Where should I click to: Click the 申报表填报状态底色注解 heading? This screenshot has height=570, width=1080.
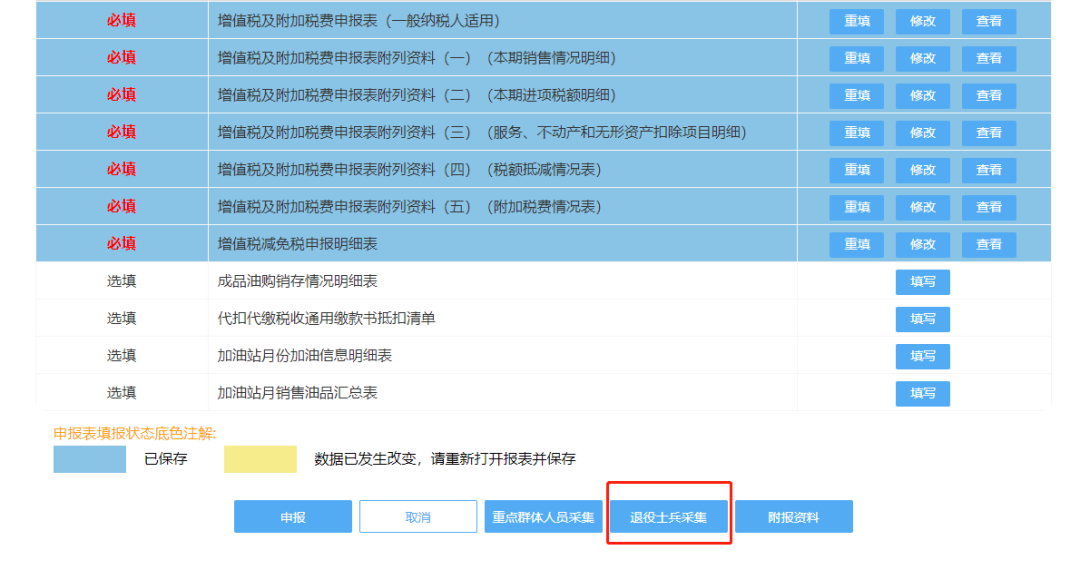(135, 433)
